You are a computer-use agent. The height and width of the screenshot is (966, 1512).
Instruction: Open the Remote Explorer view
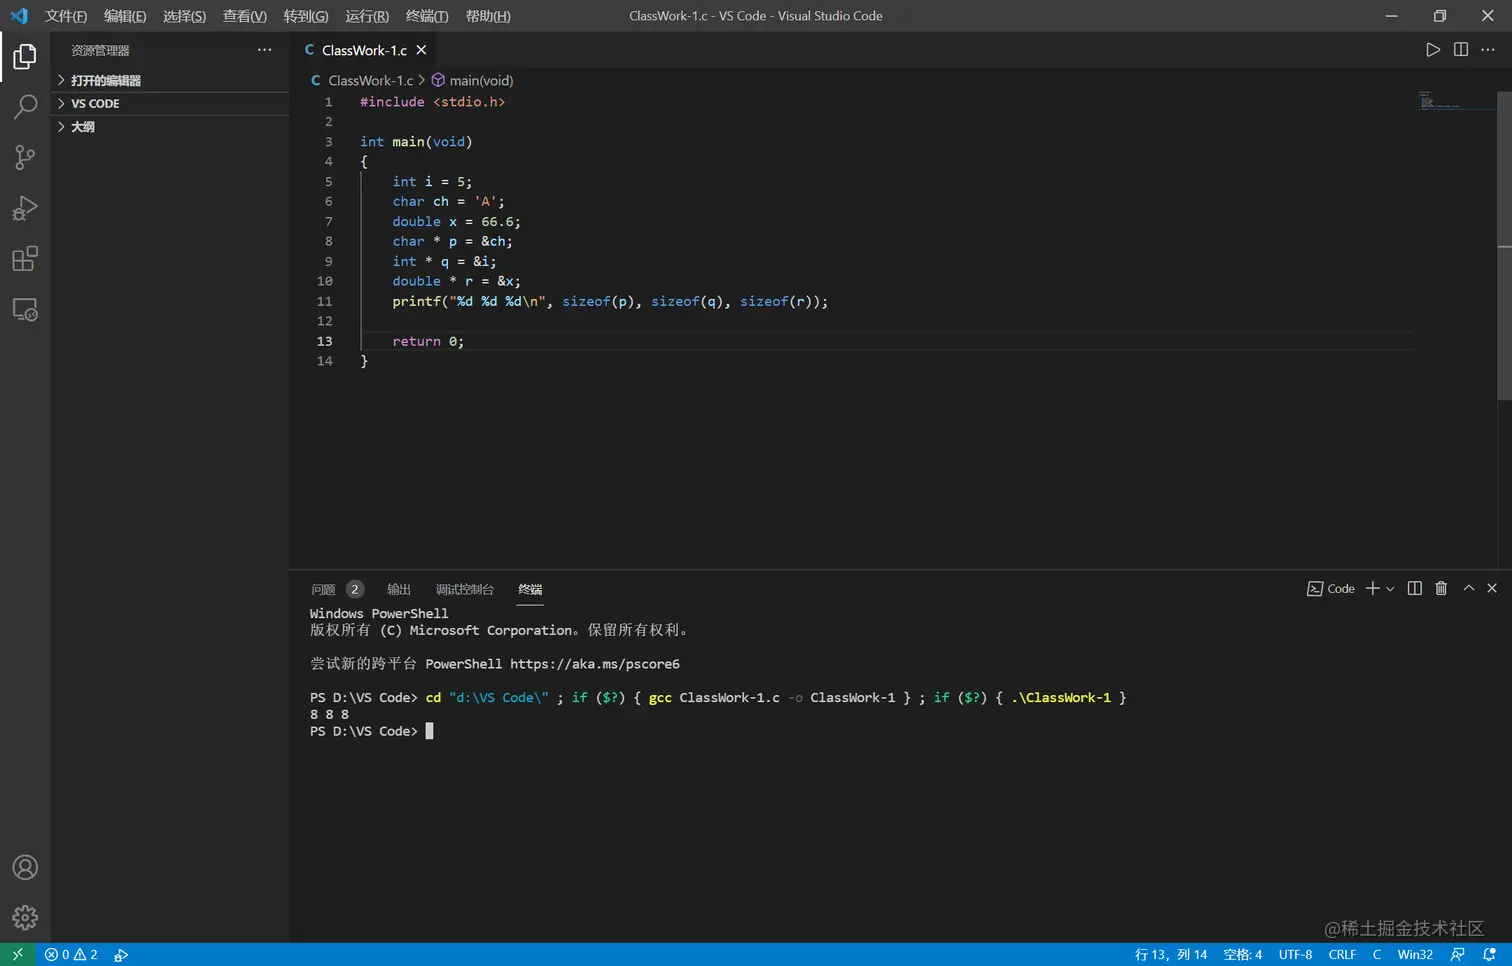tap(25, 310)
